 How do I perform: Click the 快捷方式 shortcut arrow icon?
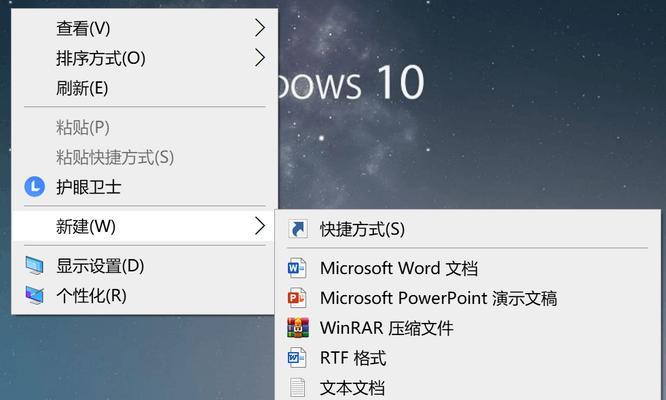pyautogui.click(x=298, y=229)
